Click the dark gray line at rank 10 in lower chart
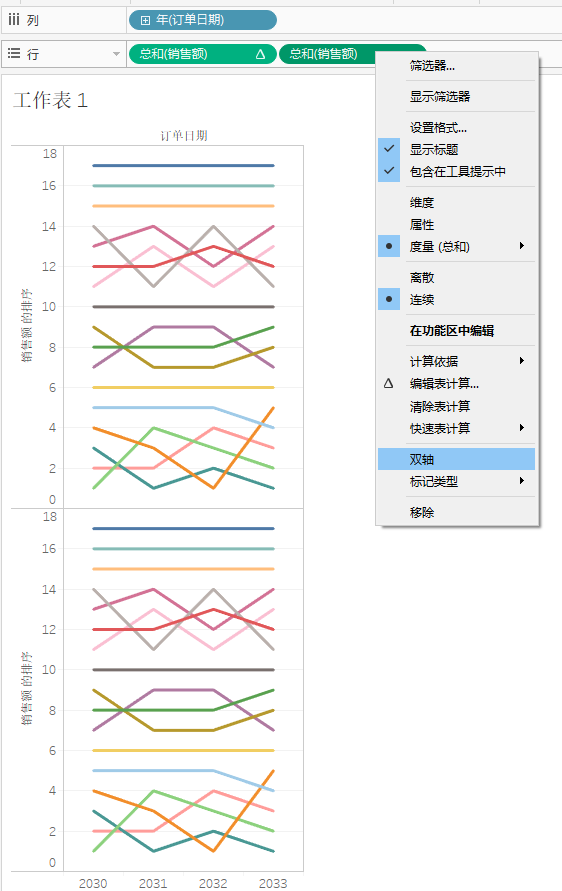The height and width of the screenshot is (891, 562). pos(184,670)
